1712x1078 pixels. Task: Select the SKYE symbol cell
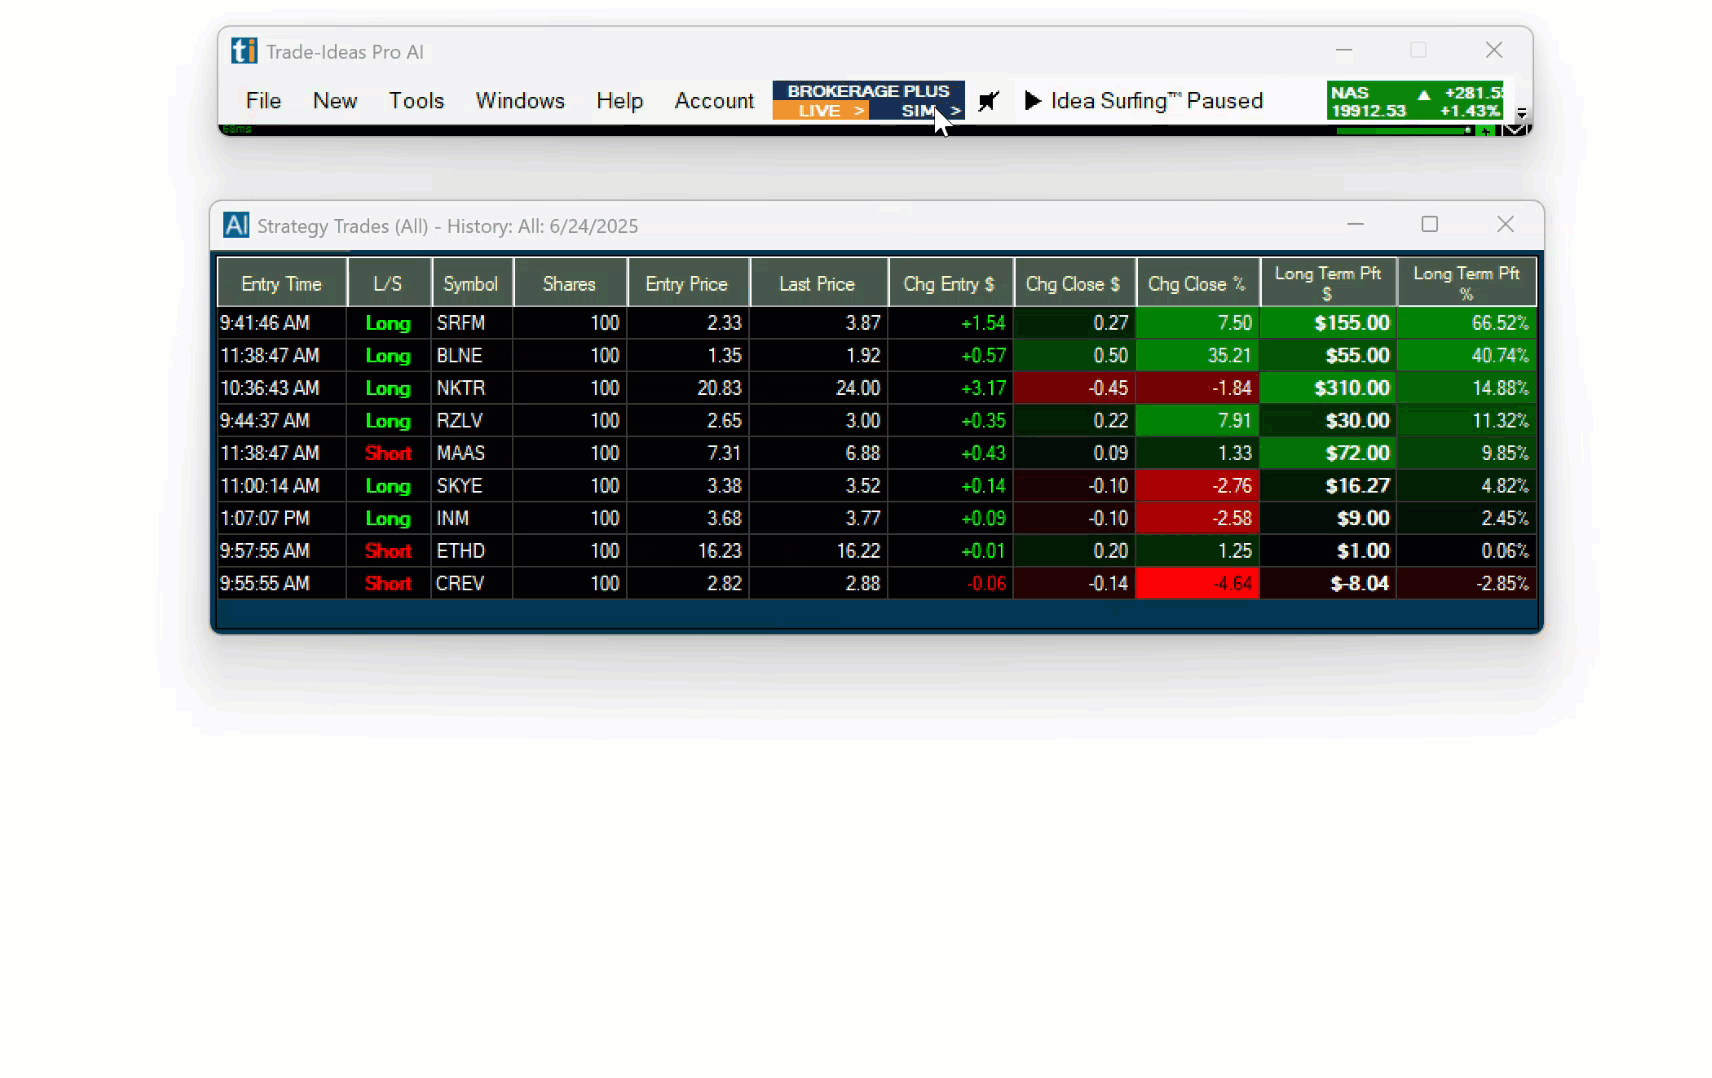click(x=471, y=485)
